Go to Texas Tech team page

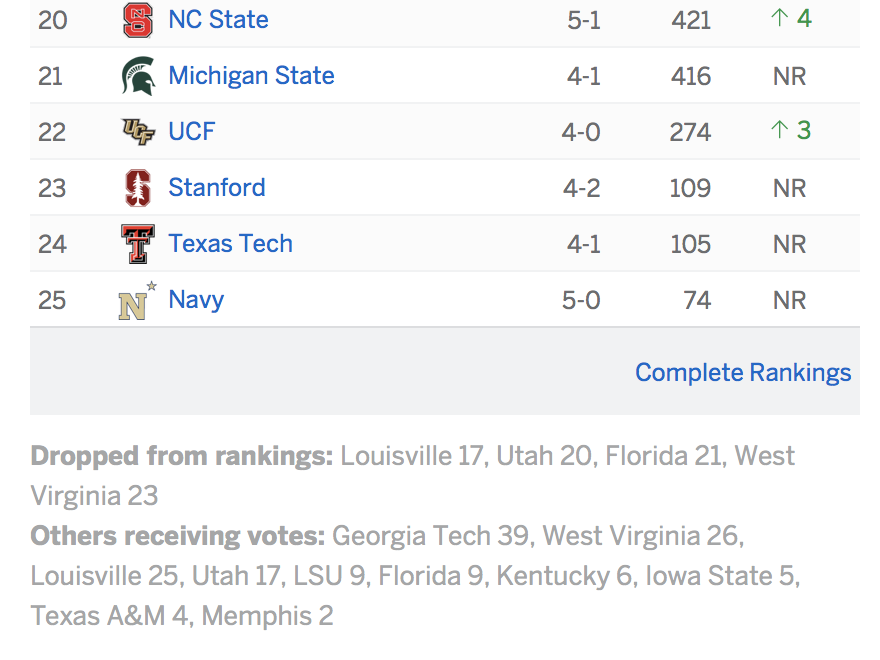(231, 244)
